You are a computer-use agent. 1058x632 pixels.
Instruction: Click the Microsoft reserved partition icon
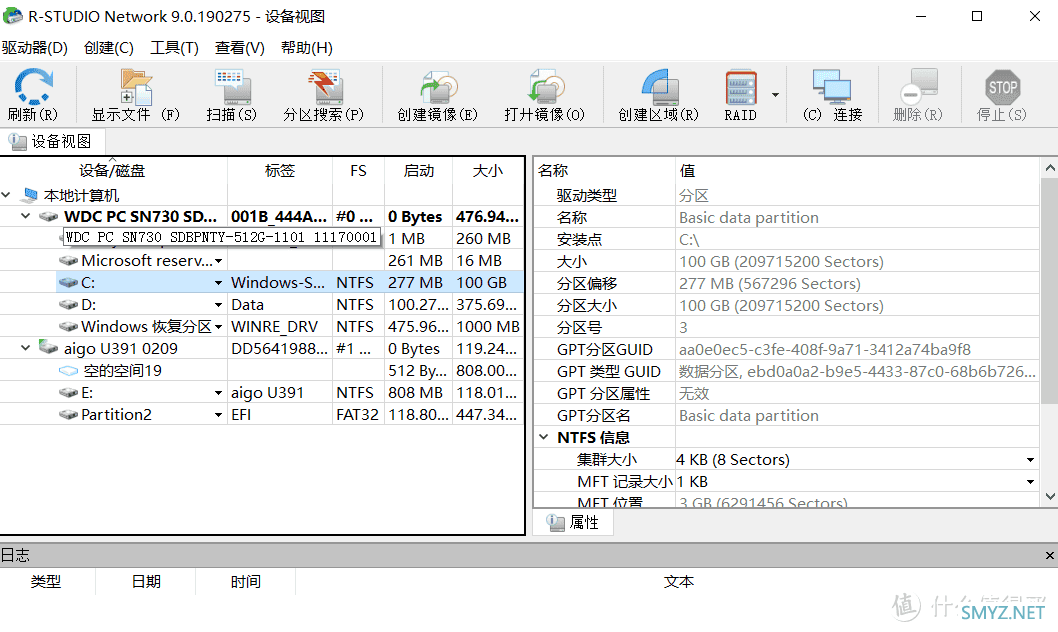tap(68, 260)
